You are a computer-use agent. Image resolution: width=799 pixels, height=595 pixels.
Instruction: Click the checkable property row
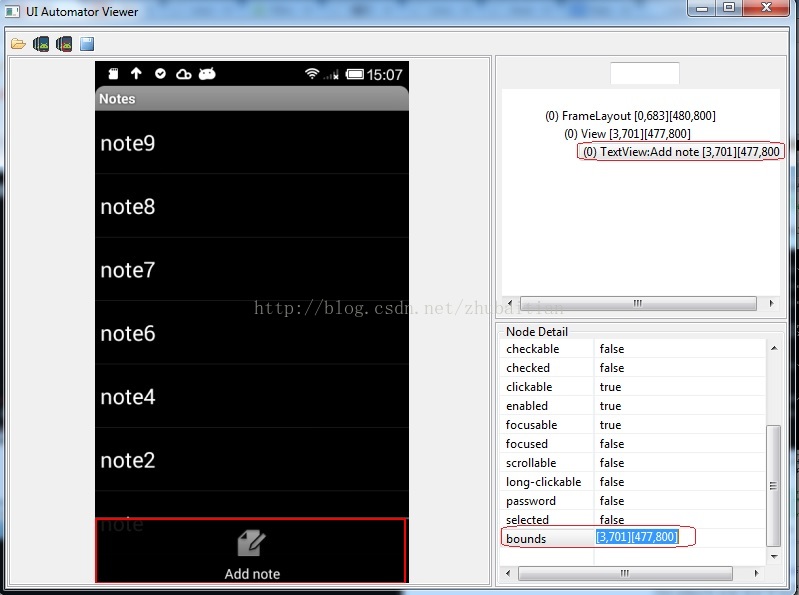pos(632,349)
